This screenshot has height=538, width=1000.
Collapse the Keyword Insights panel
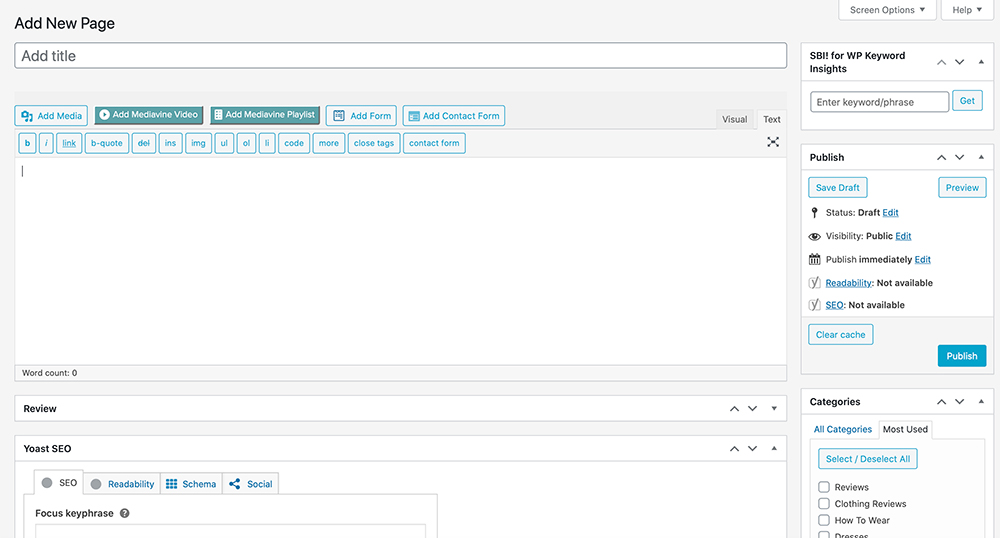coord(981,62)
